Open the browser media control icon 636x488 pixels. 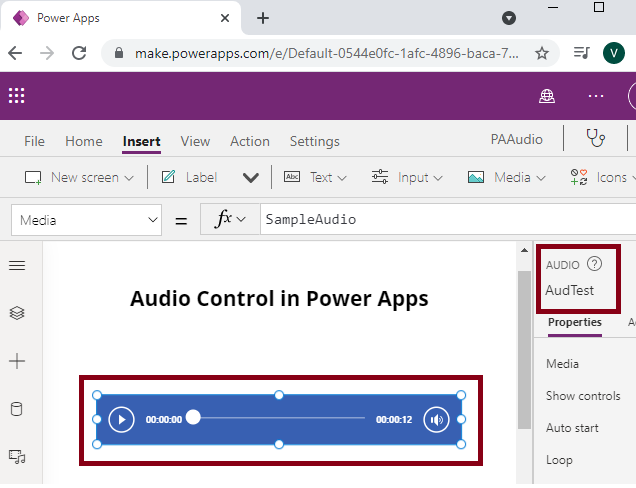(581, 53)
